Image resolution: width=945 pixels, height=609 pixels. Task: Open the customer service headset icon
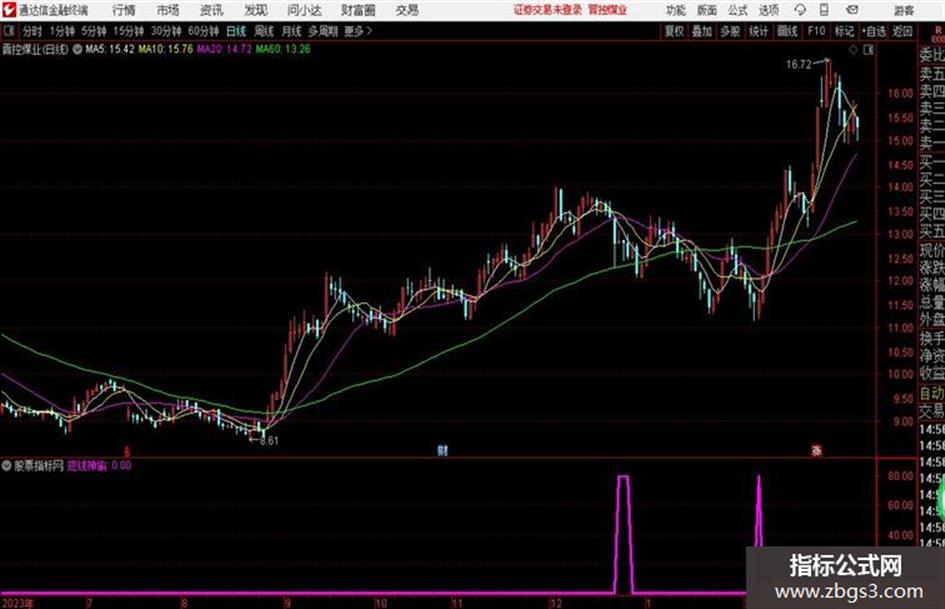click(800, 10)
